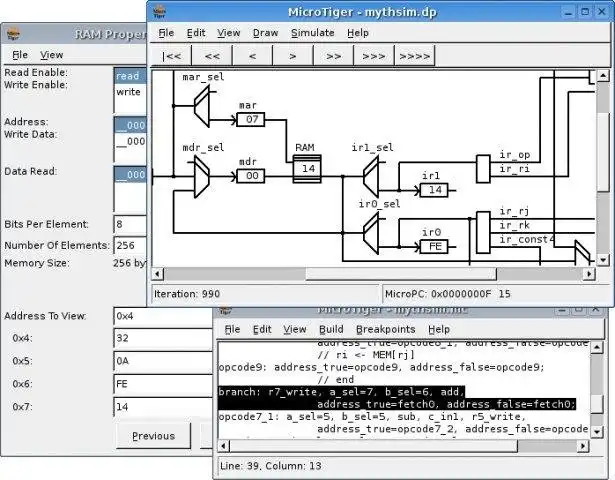Click the Address To View field
The height and width of the screenshot is (480, 615).
click(164, 316)
